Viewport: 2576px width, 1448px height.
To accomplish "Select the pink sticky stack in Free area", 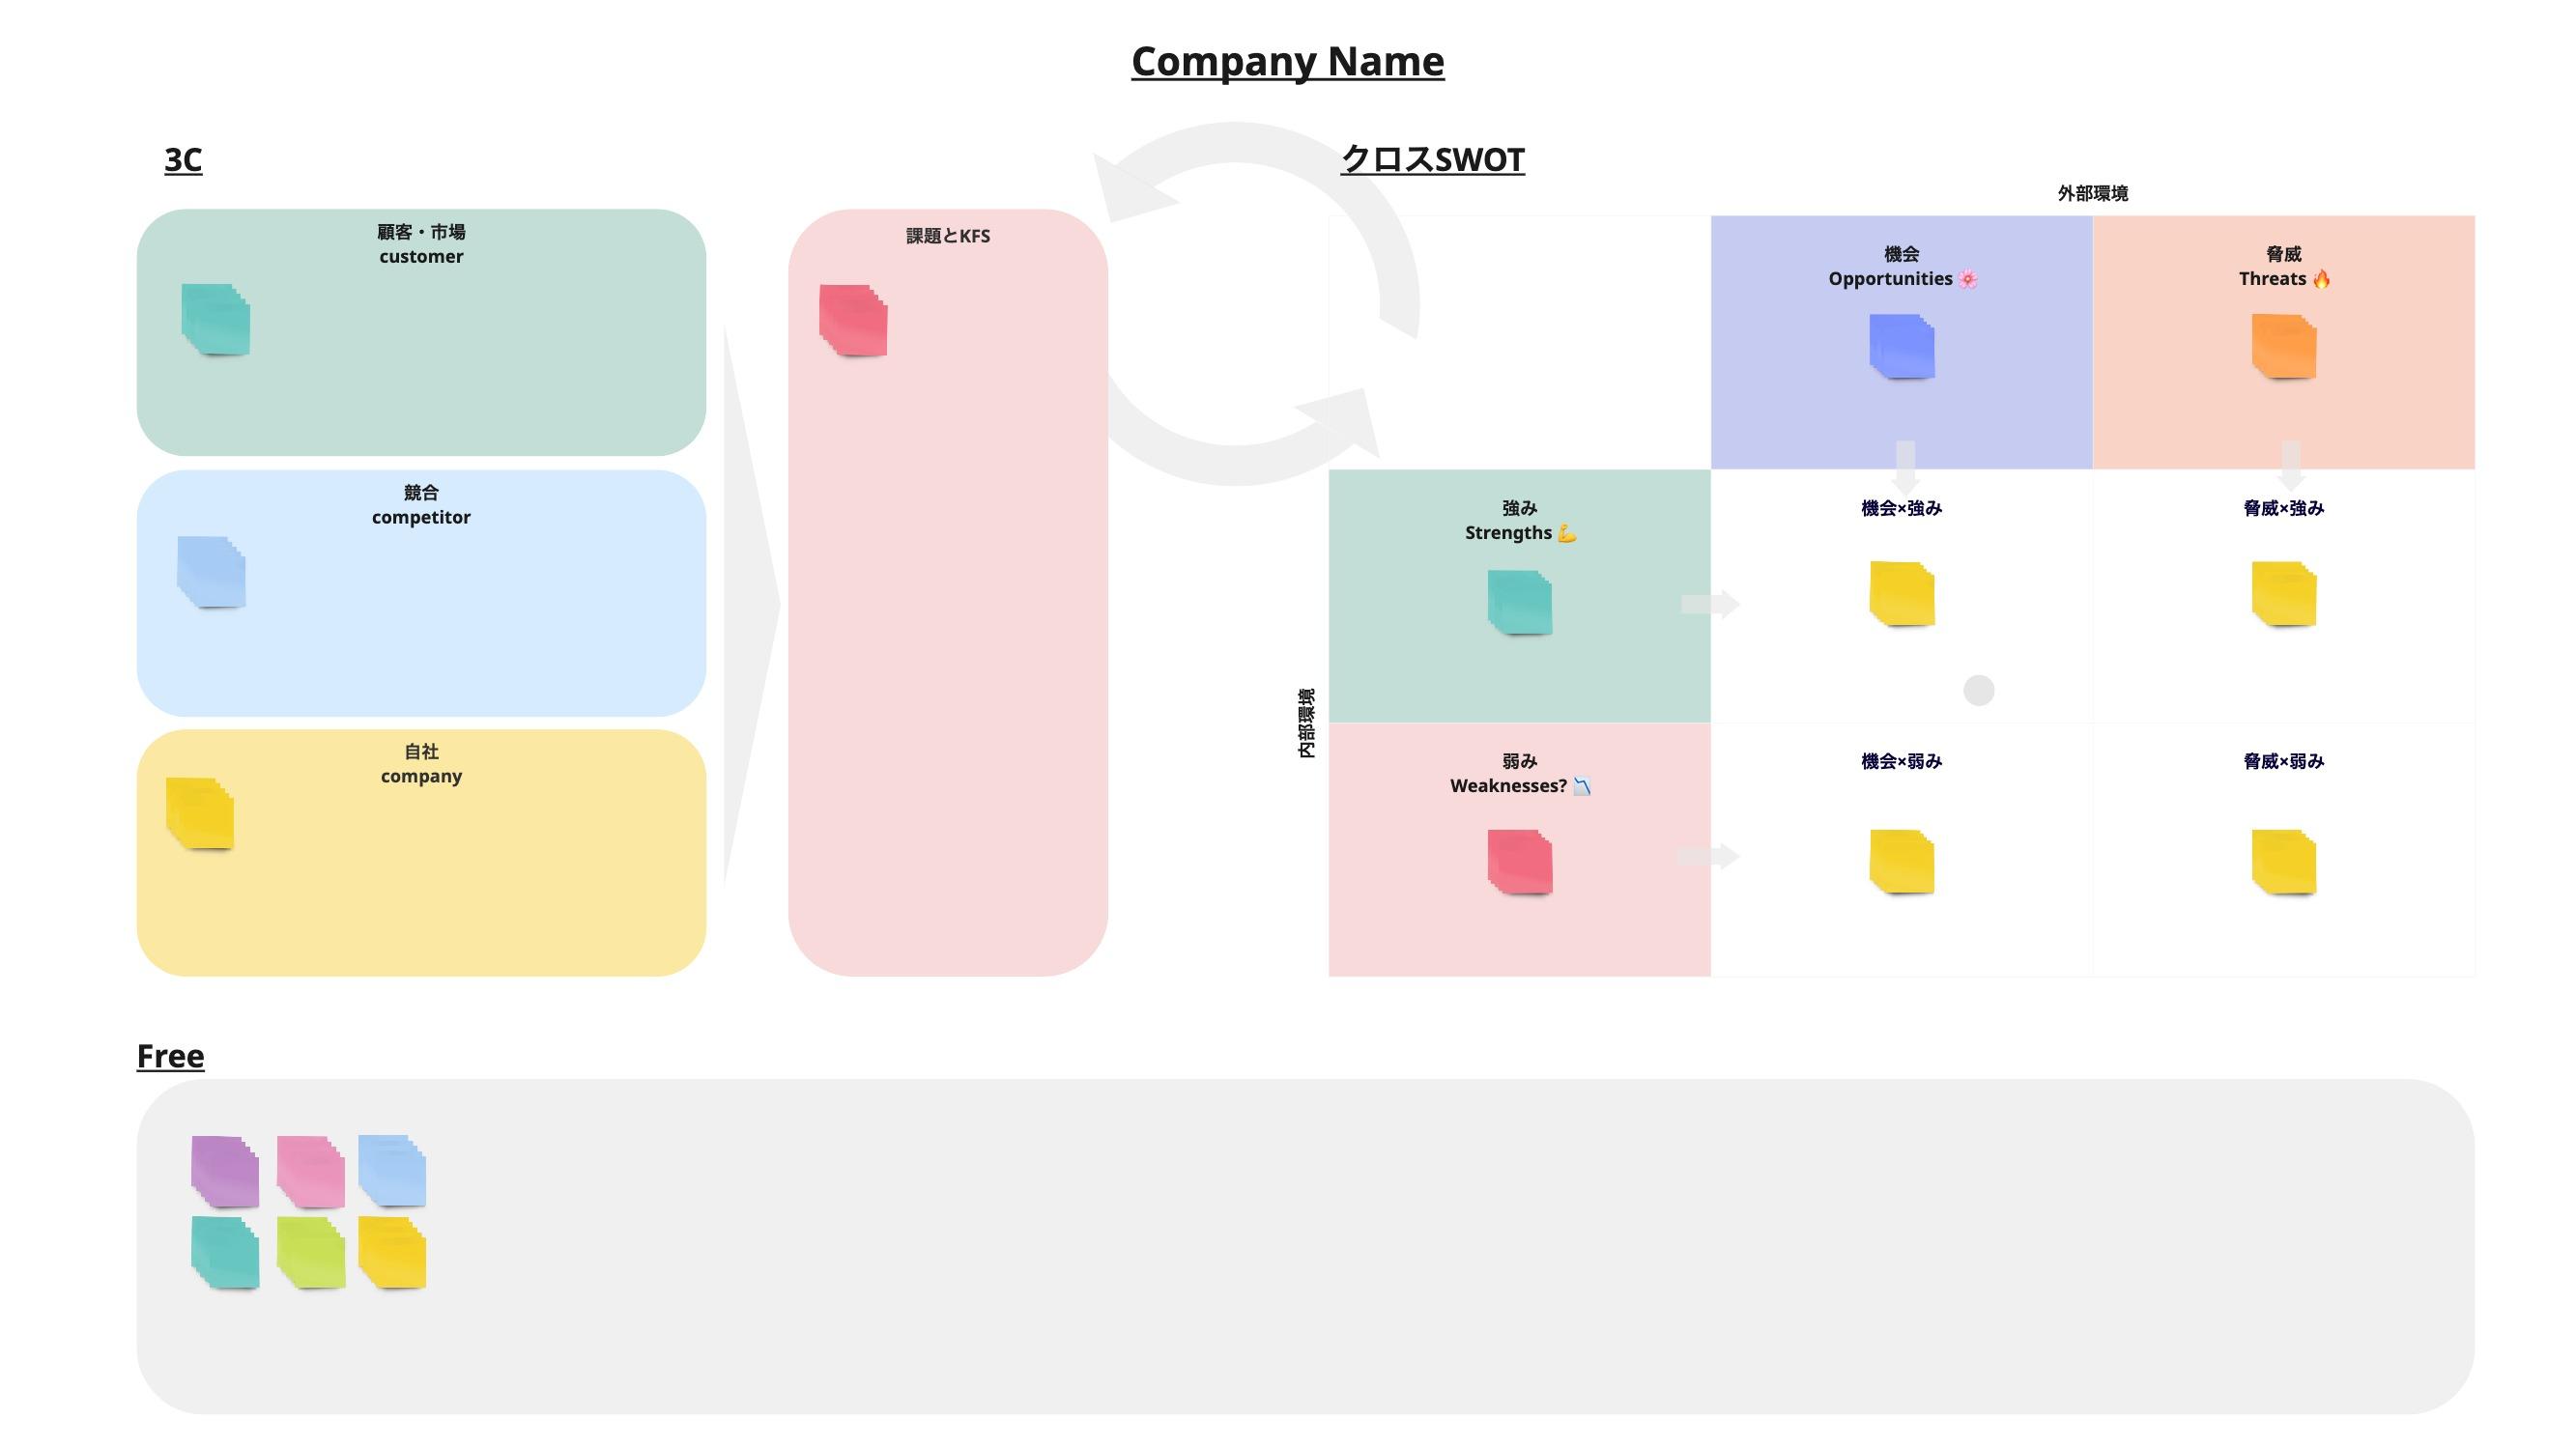I will tap(311, 1171).
